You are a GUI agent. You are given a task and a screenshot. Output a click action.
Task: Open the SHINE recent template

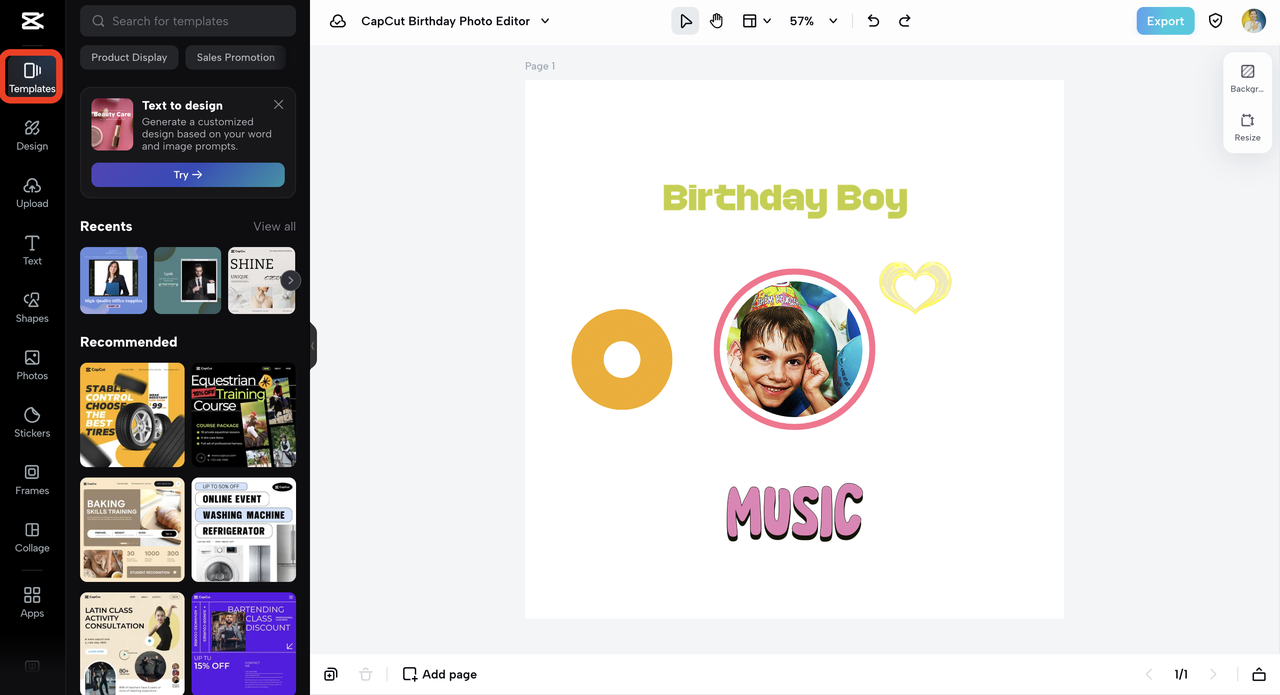[261, 281]
